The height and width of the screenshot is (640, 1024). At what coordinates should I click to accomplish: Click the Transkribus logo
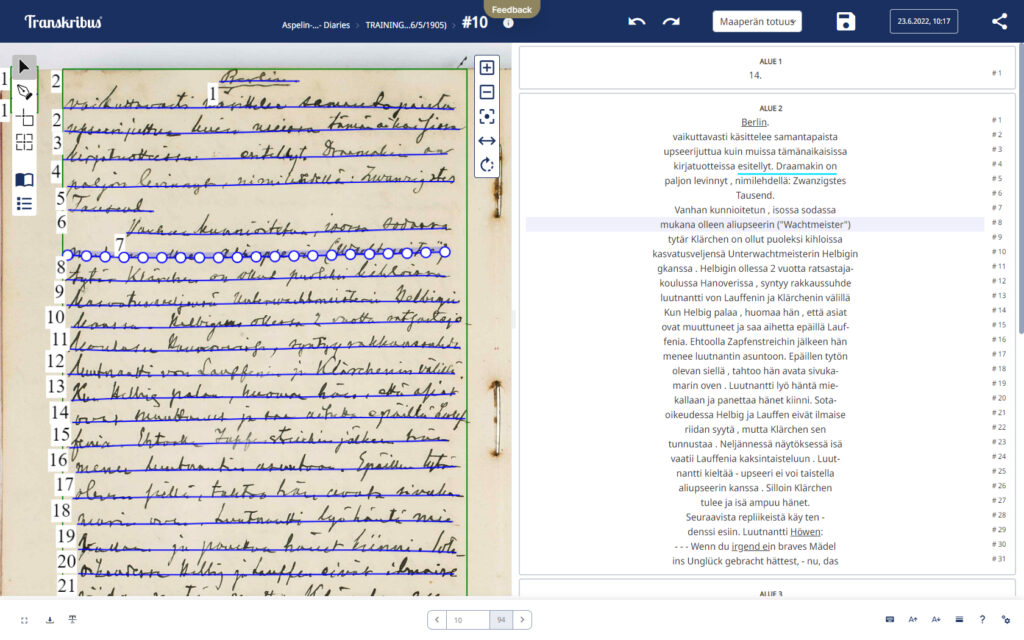pos(63,22)
